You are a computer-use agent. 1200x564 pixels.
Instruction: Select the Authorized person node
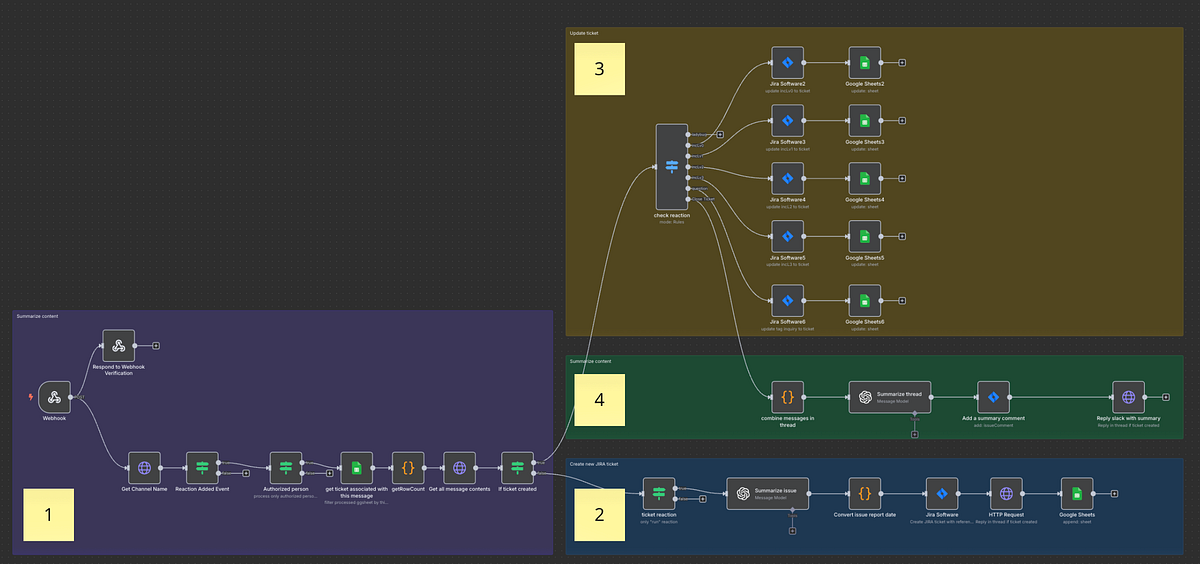(x=285, y=467)
